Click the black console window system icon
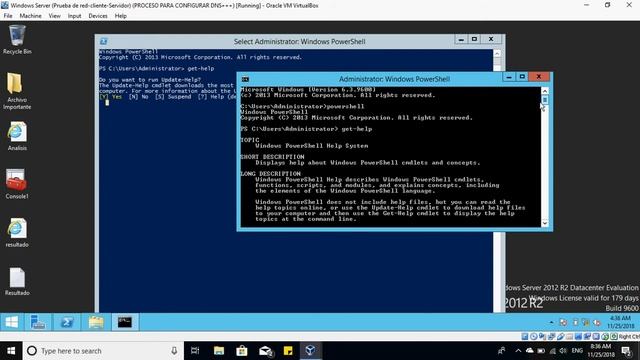 (245, 79)
